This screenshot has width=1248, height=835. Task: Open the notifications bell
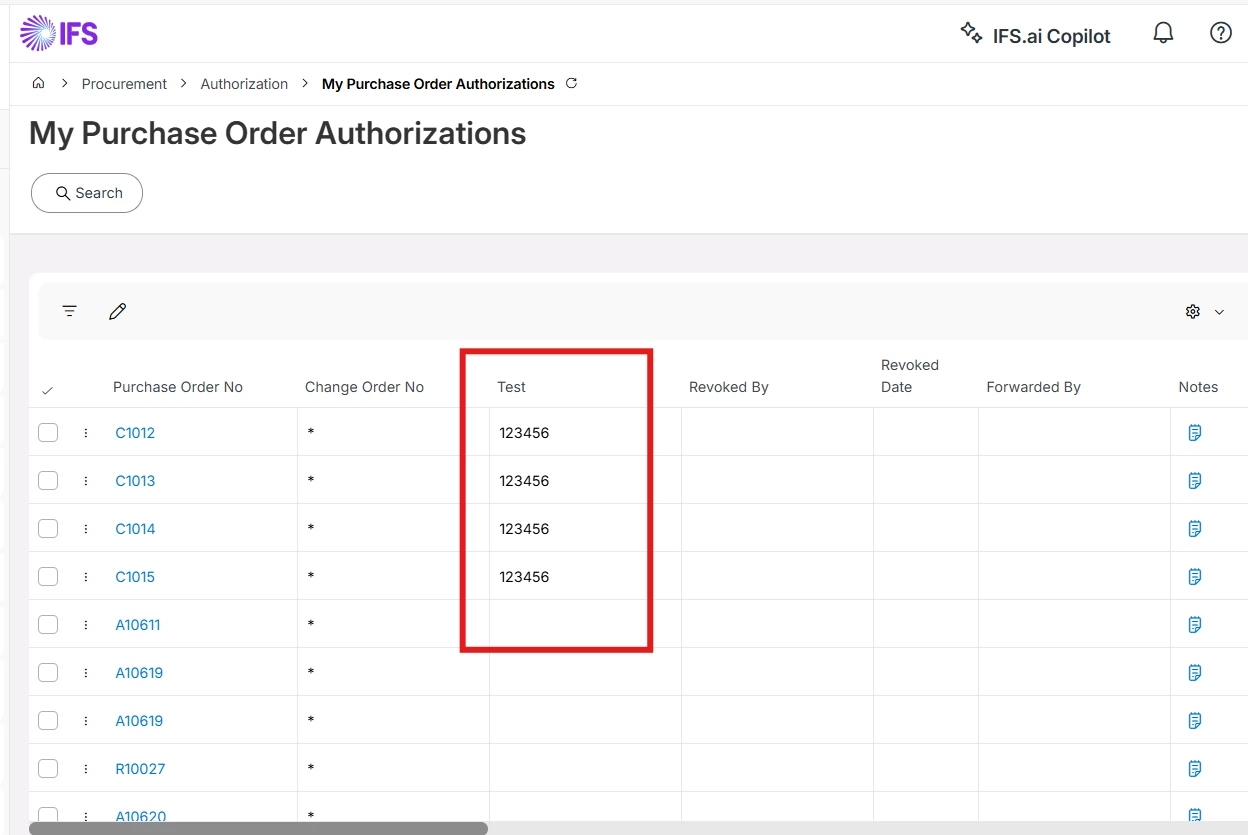tap(1163, 33)
